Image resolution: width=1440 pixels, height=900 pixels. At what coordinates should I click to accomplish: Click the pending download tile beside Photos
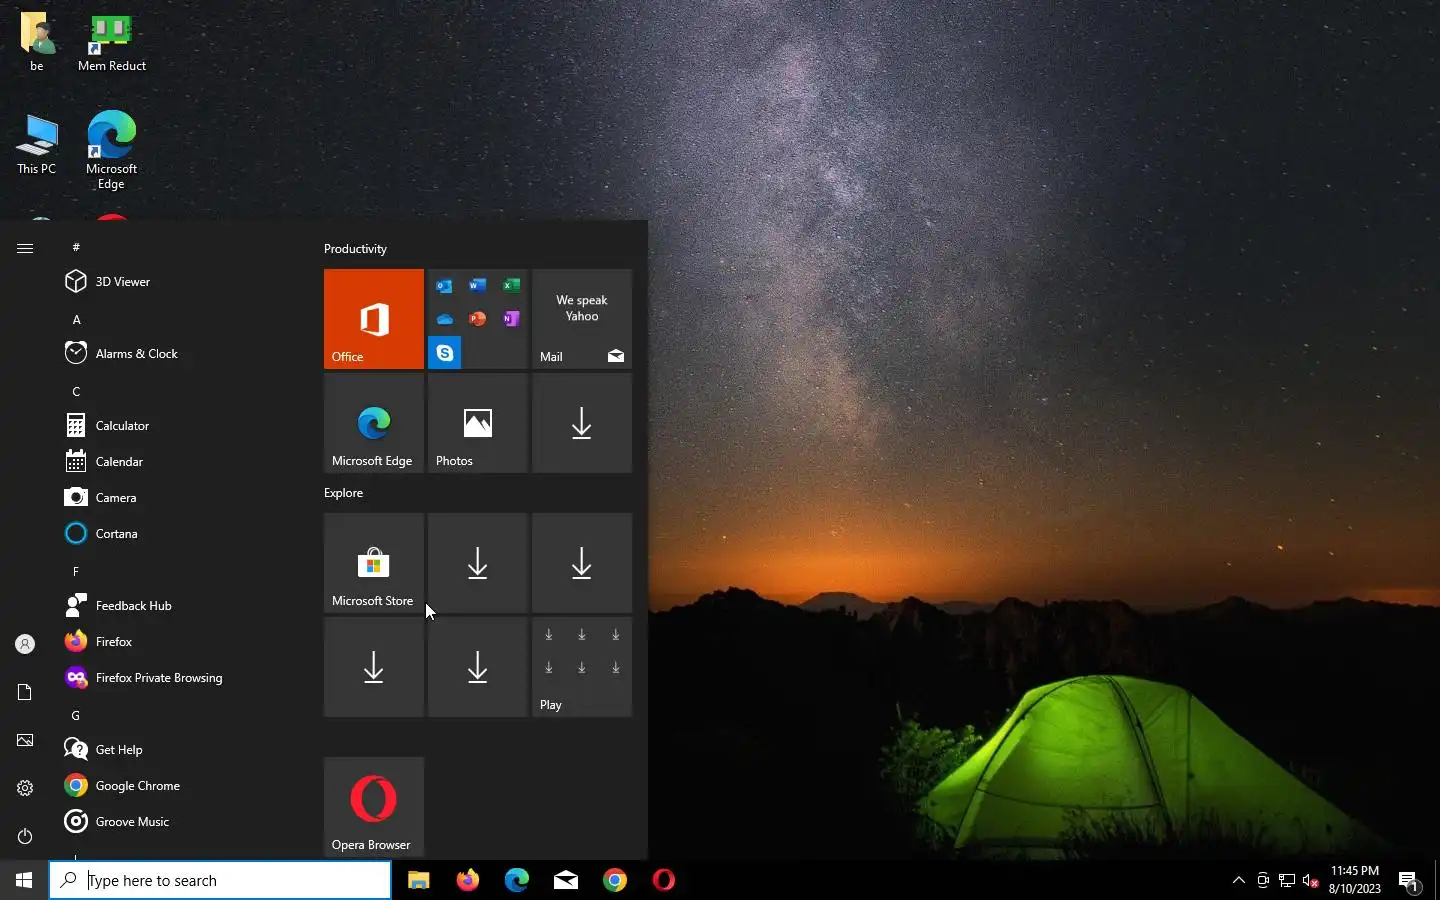point(582,423)
